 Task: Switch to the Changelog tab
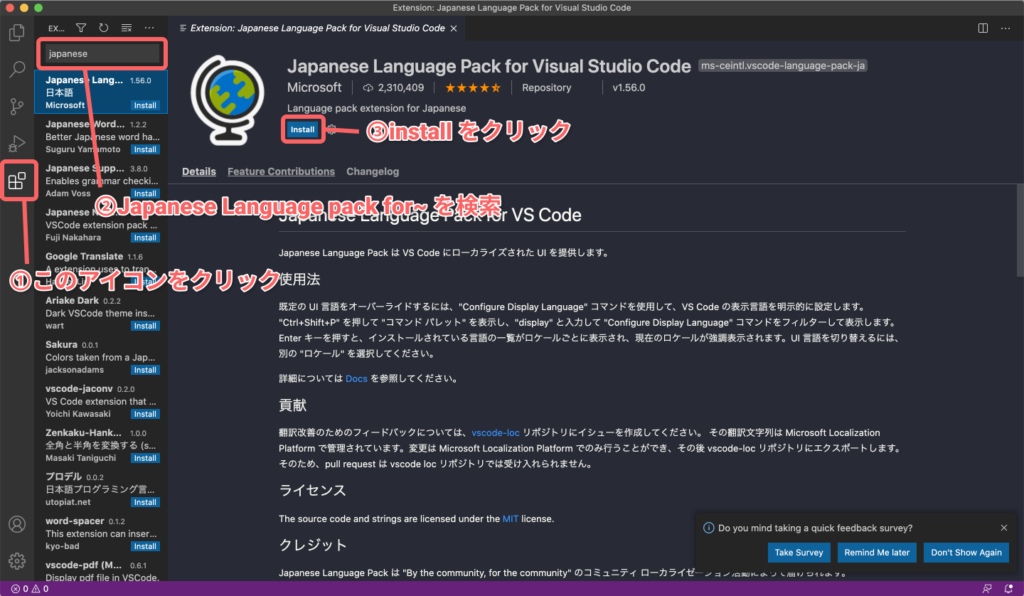(x=372, y=171)
